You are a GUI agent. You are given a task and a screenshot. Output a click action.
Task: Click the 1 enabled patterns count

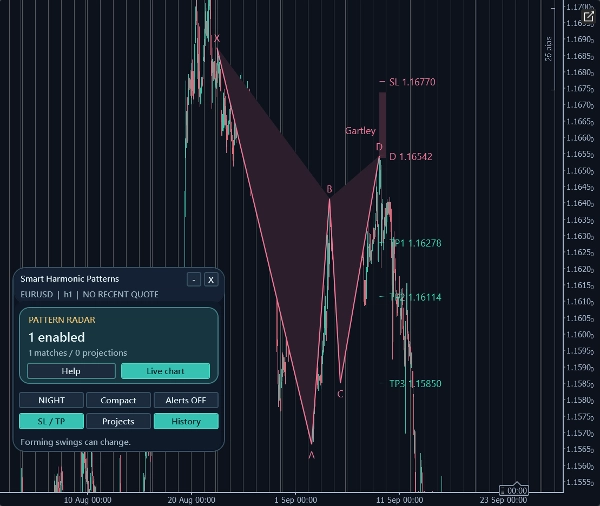[x=57, y=337]
